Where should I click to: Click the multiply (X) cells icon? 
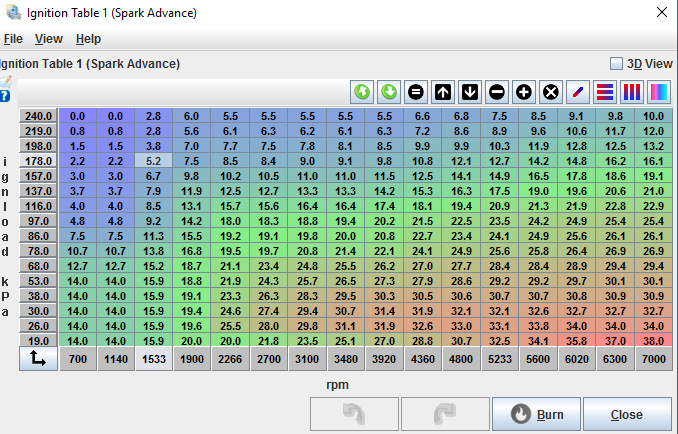coord(551,92)
